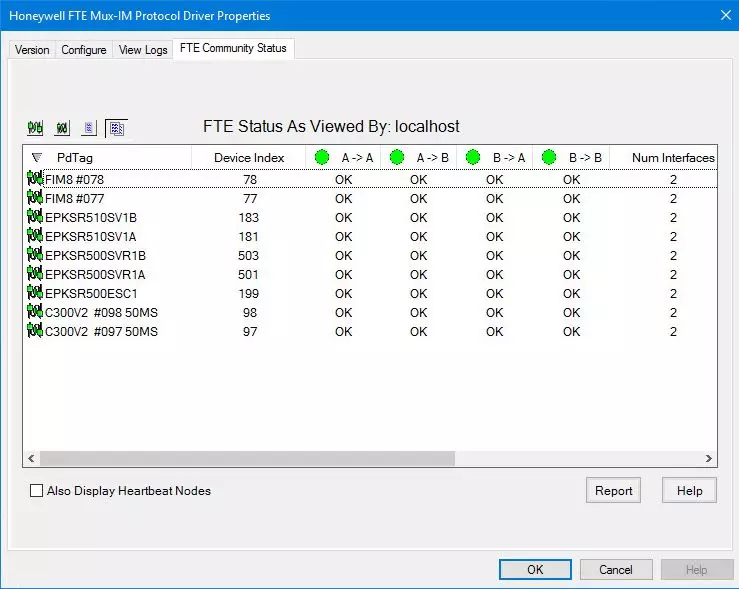This screenshot has height=589, width=739.
Task: Click the Report button
Action: point(614,491)
